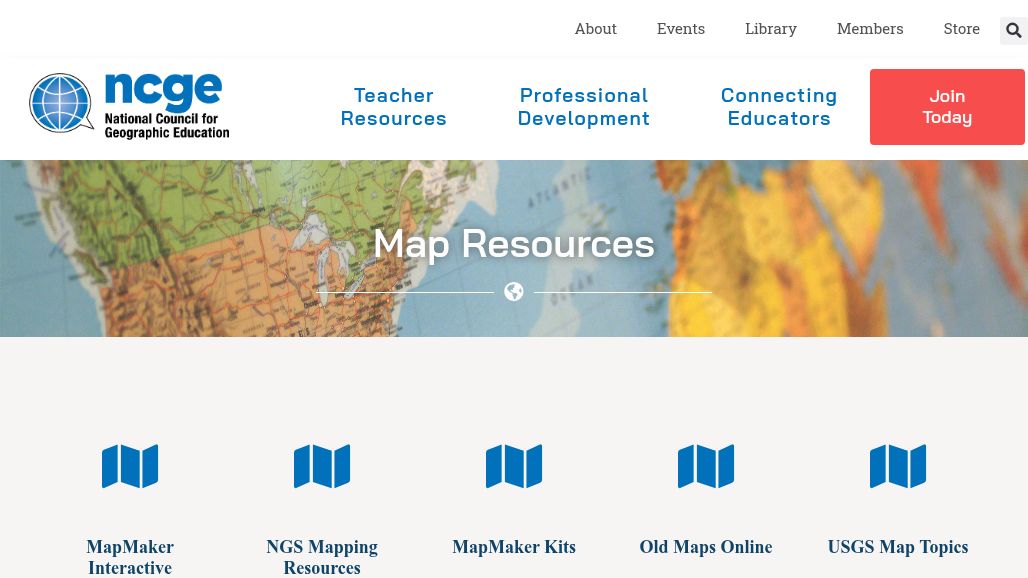Click the Join Today button

947,107
